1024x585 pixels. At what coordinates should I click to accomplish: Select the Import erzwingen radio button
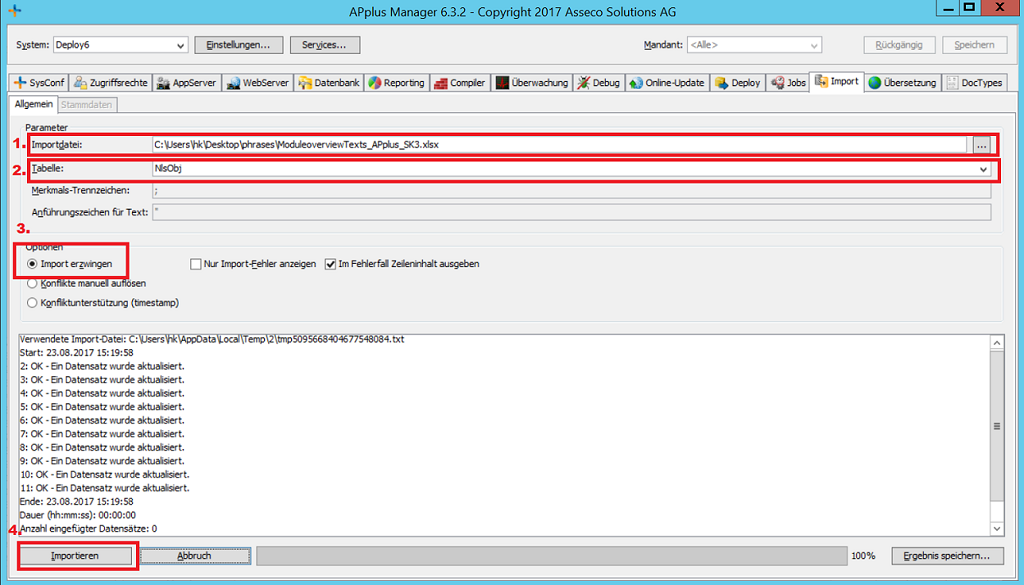tap(32, 264)
